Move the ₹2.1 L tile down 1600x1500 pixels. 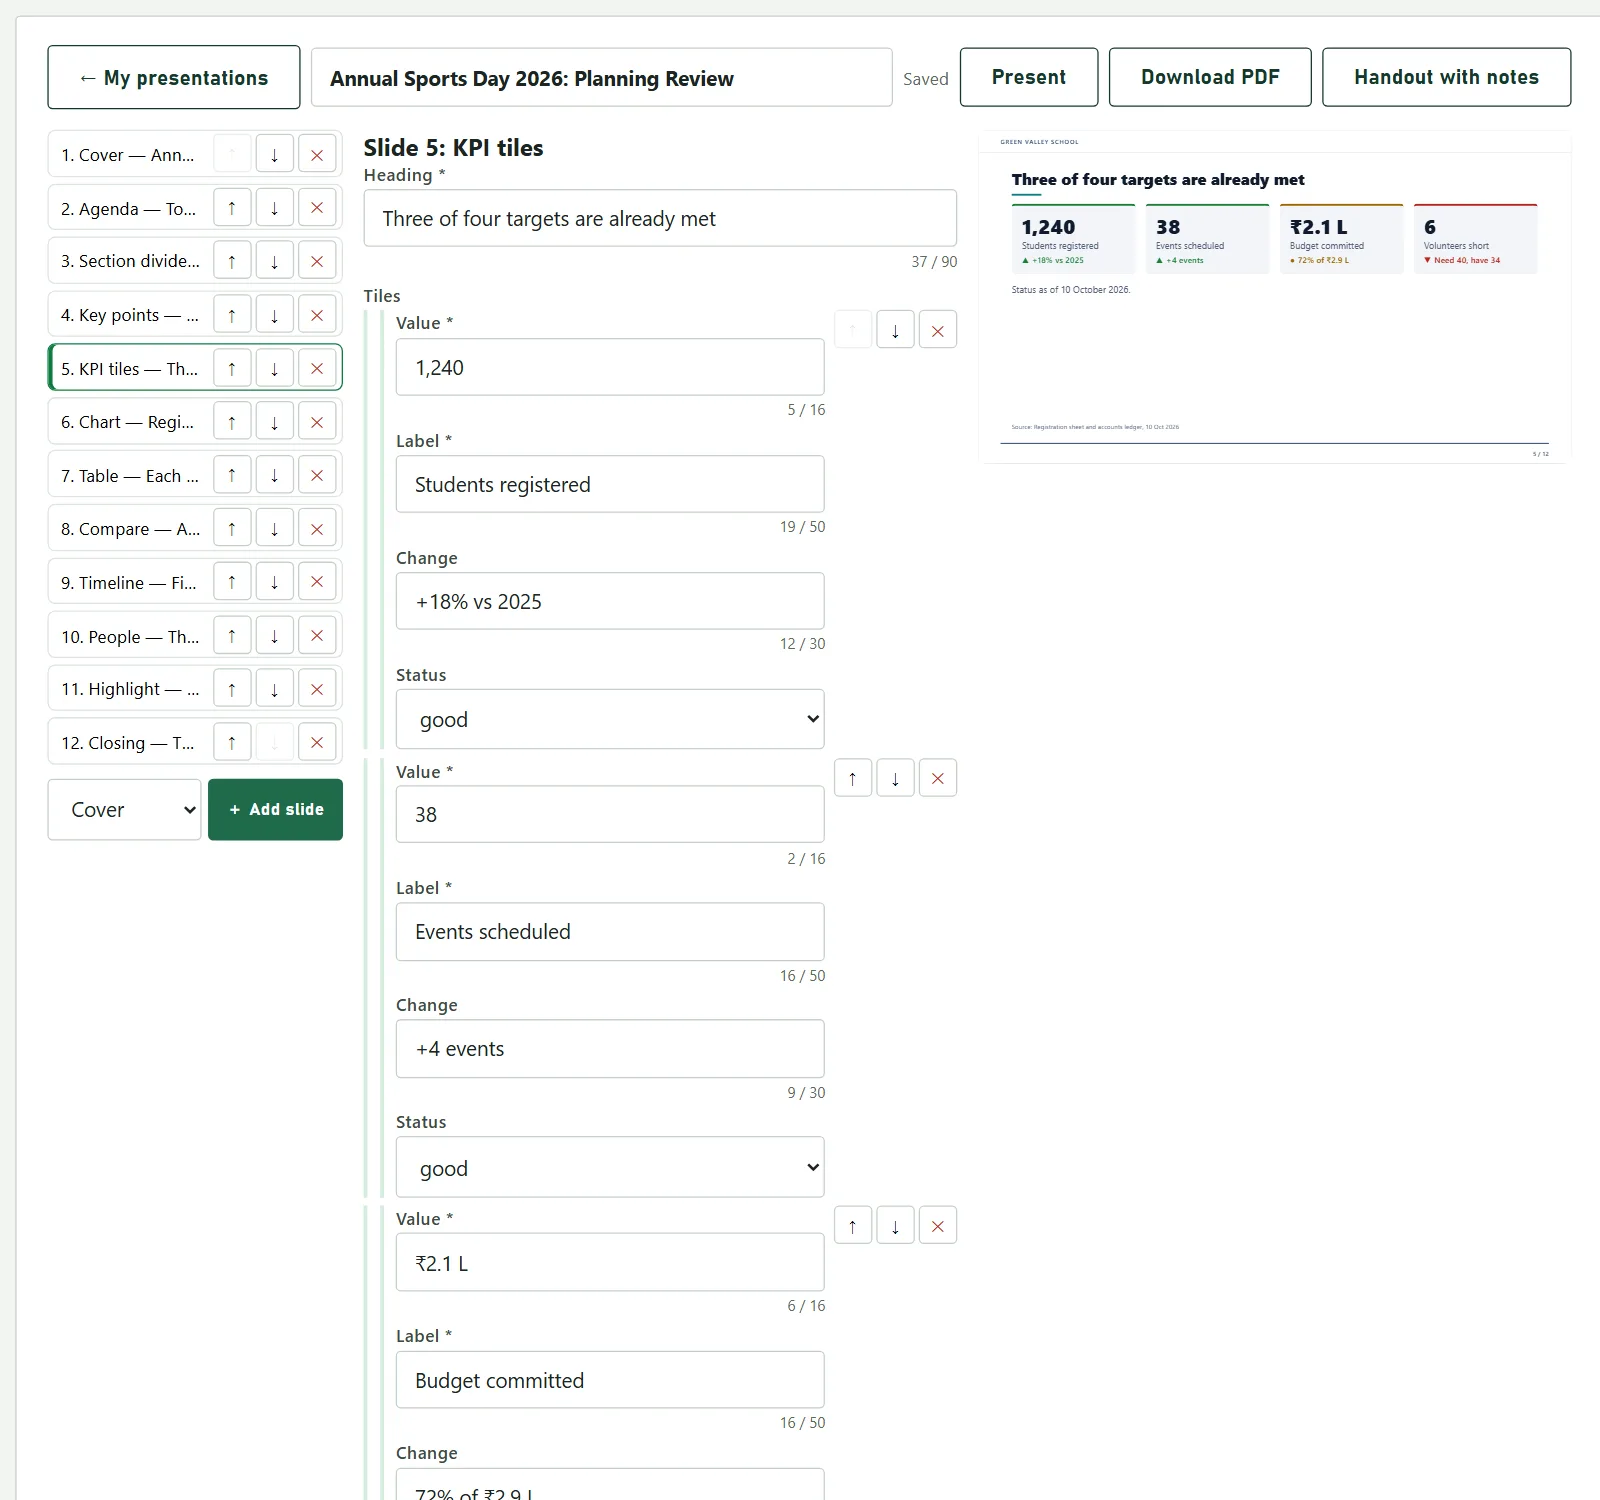click(x=895, y=1225)
